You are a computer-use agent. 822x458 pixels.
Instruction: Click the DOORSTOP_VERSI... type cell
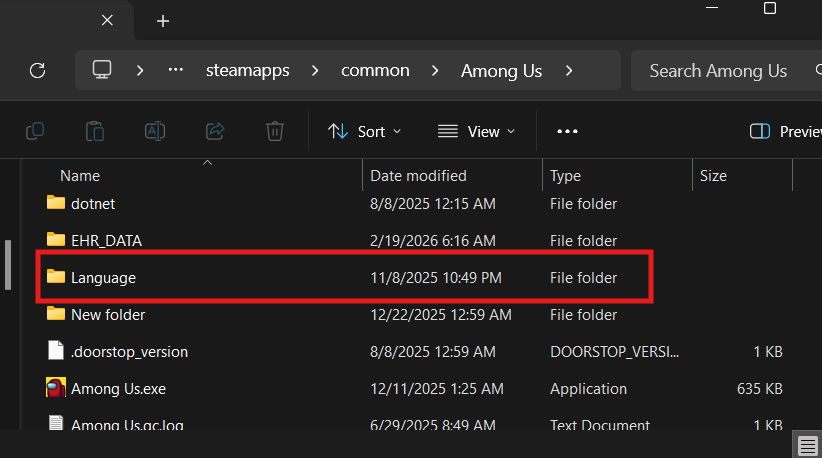point(614,352)
